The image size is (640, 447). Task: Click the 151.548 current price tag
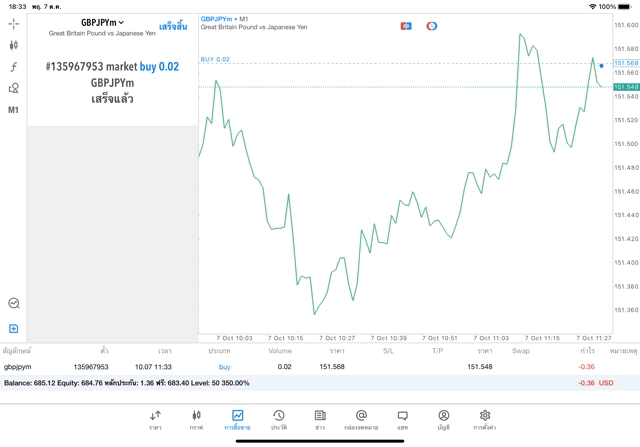(626, 87)
